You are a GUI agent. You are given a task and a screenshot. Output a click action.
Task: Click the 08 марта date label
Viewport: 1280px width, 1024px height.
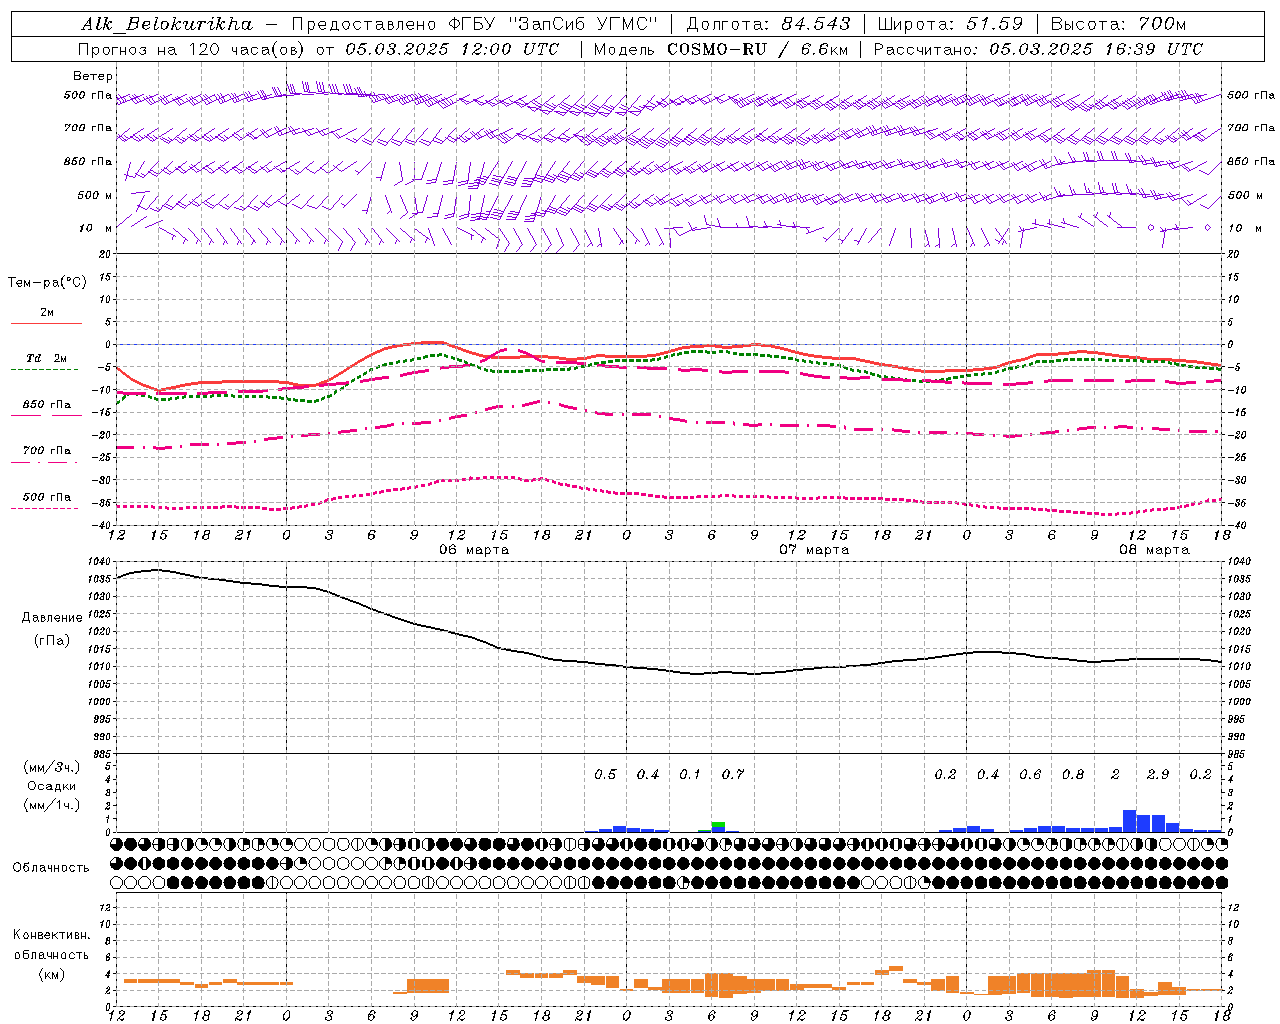(x=1154, y=550)
